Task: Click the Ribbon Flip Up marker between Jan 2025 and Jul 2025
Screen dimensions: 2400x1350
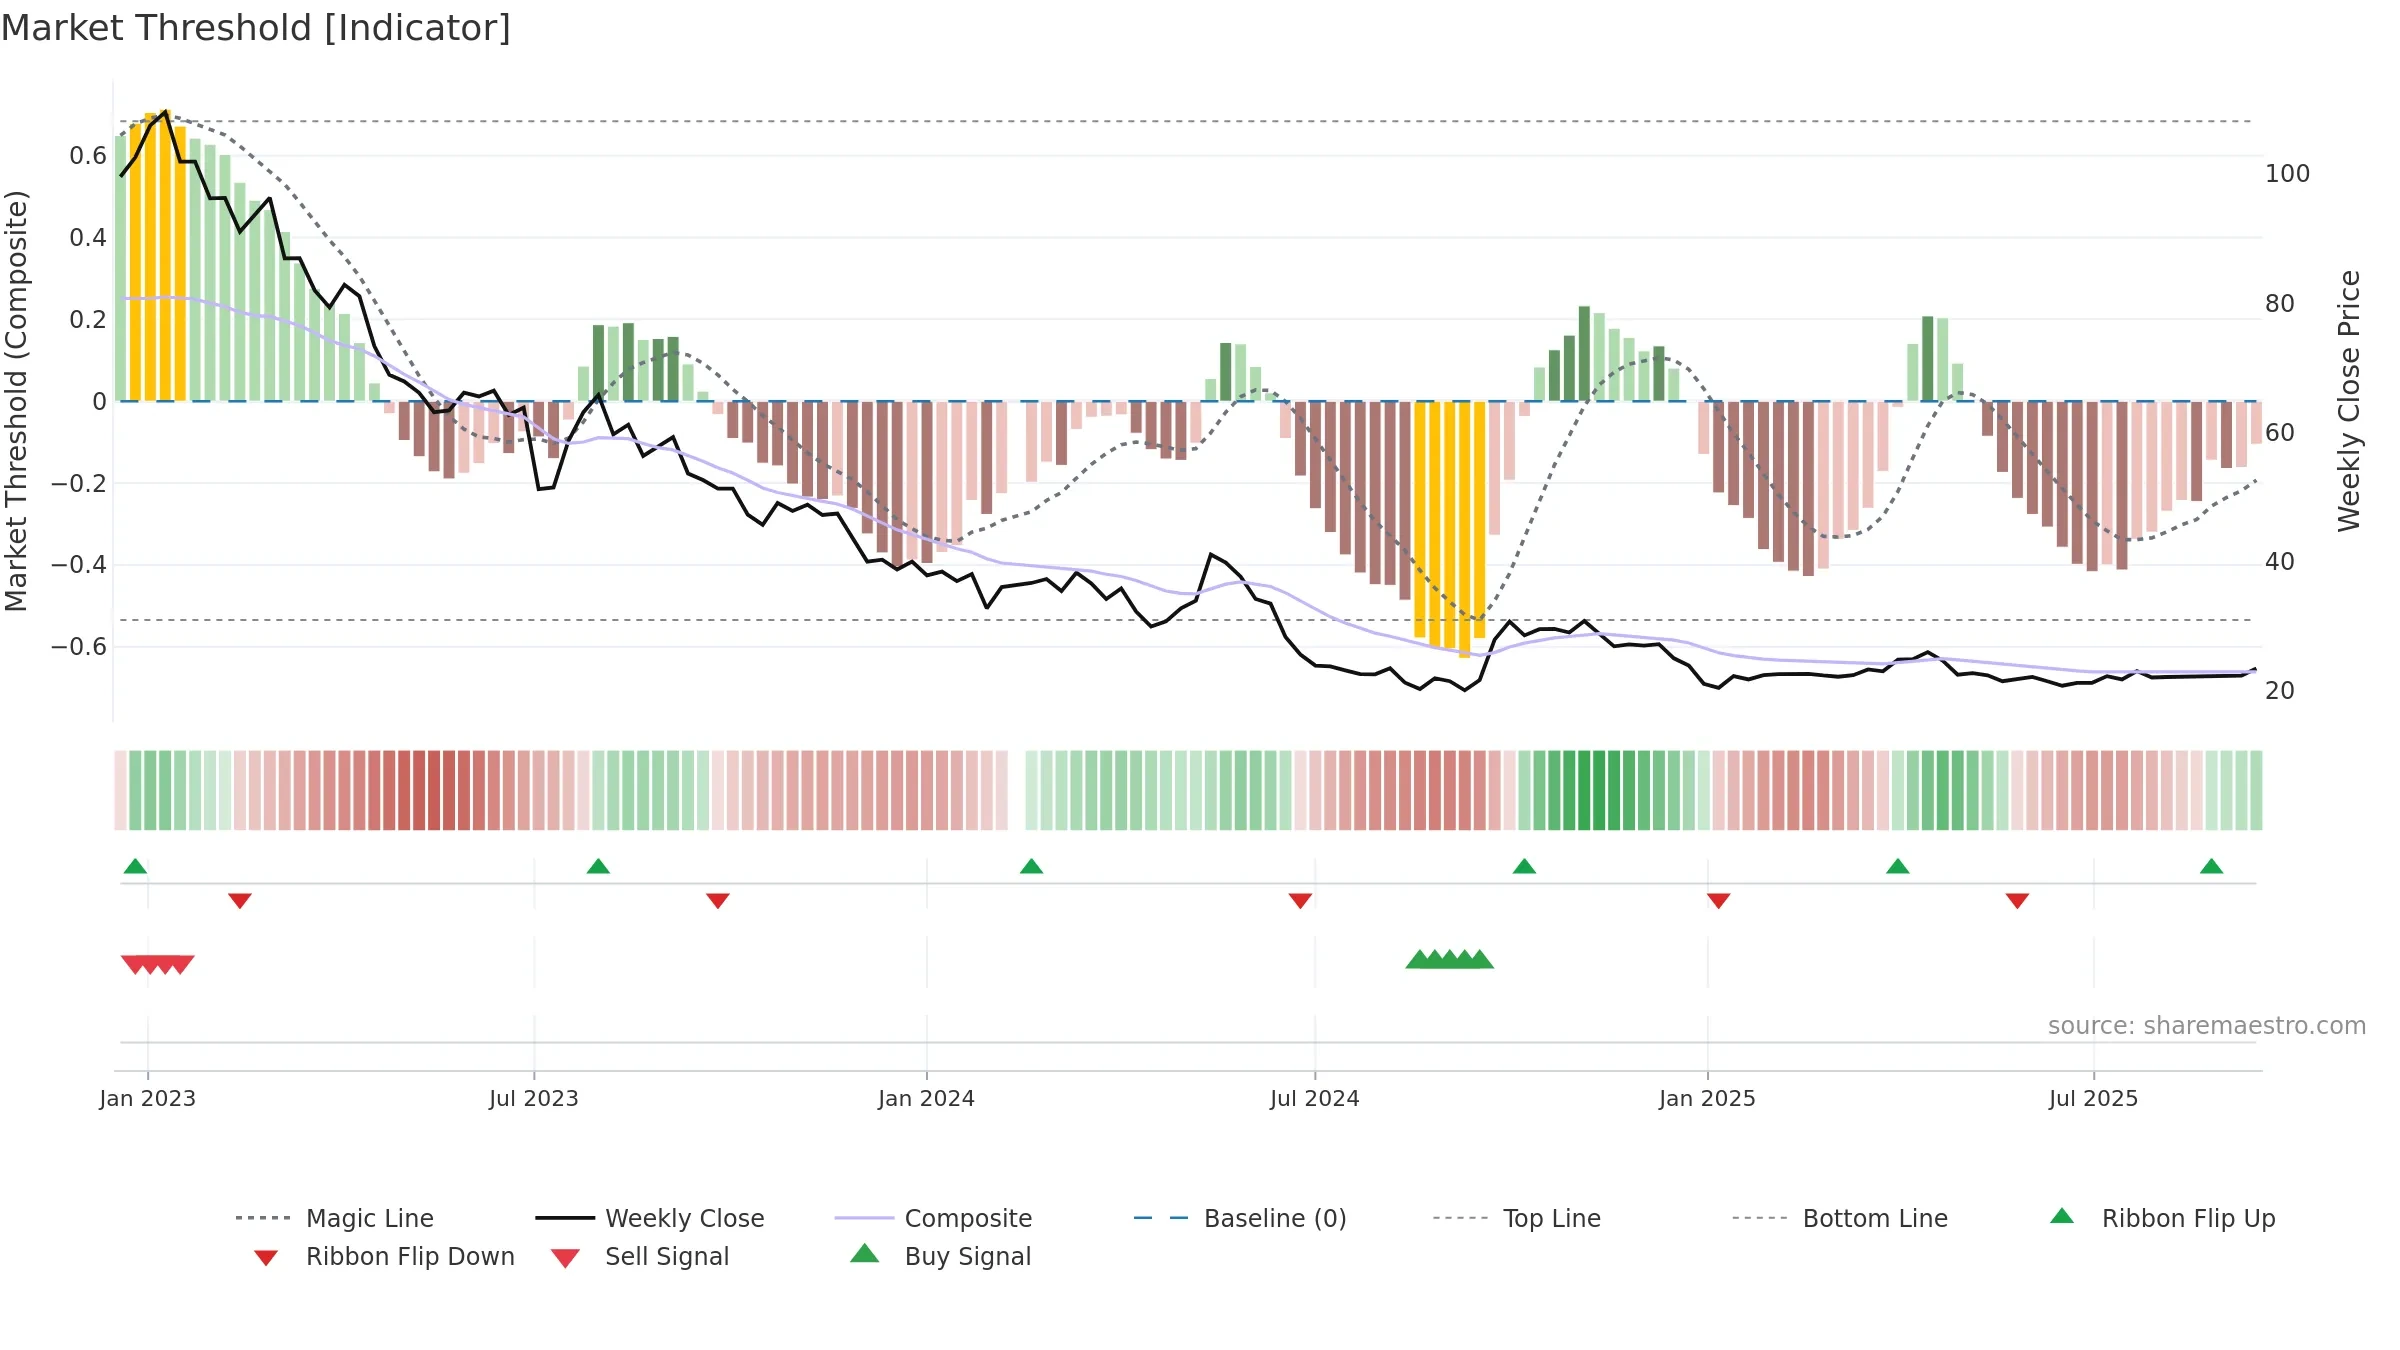Action: click(x=1898, y=866)
